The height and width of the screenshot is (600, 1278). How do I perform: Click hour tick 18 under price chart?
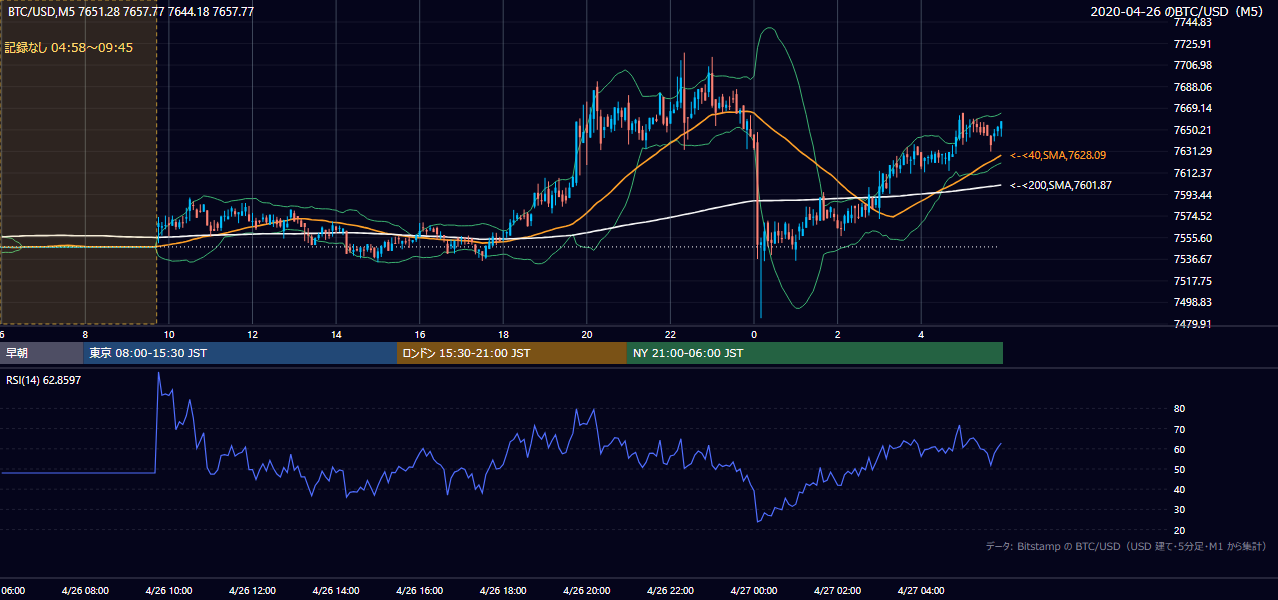click(504, 335)
